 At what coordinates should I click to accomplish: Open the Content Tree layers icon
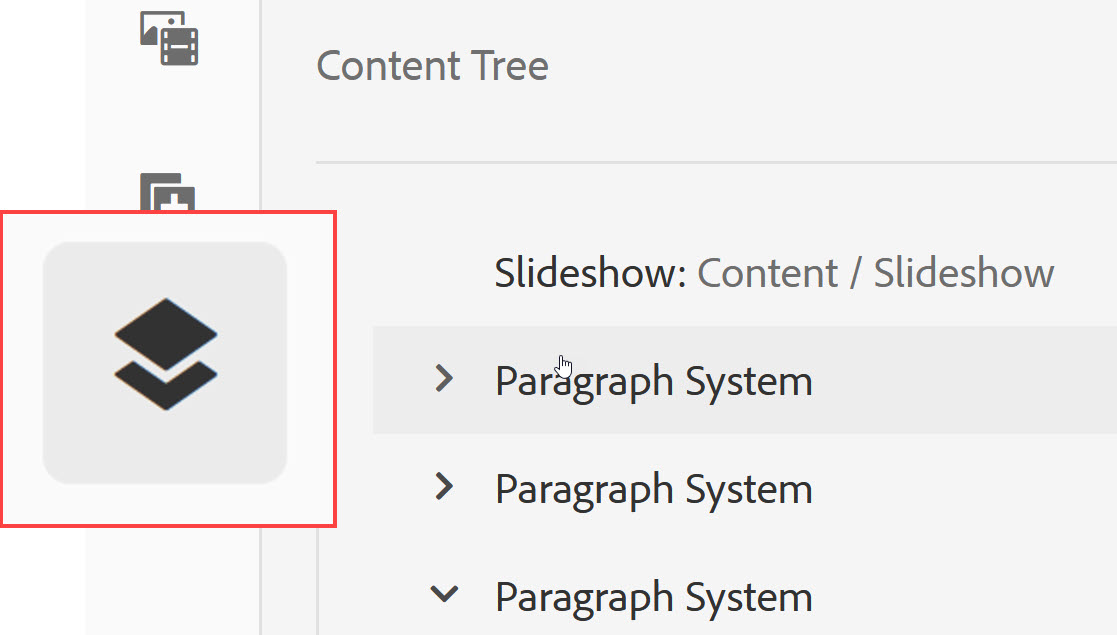pyautogui.click(x=165, y=354)
